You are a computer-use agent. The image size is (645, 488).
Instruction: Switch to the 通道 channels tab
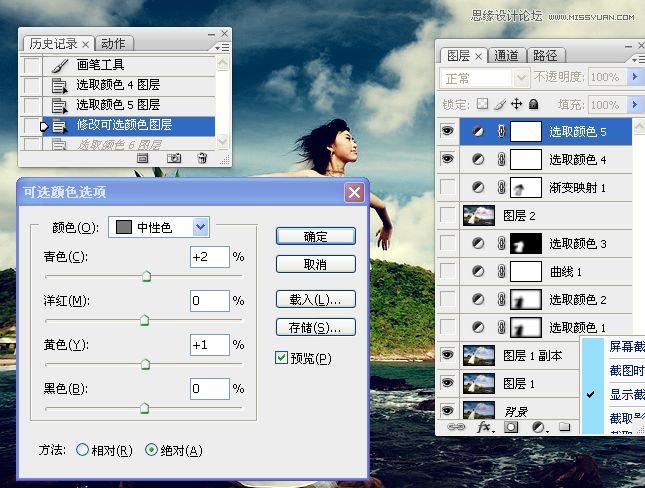[507, 56]
